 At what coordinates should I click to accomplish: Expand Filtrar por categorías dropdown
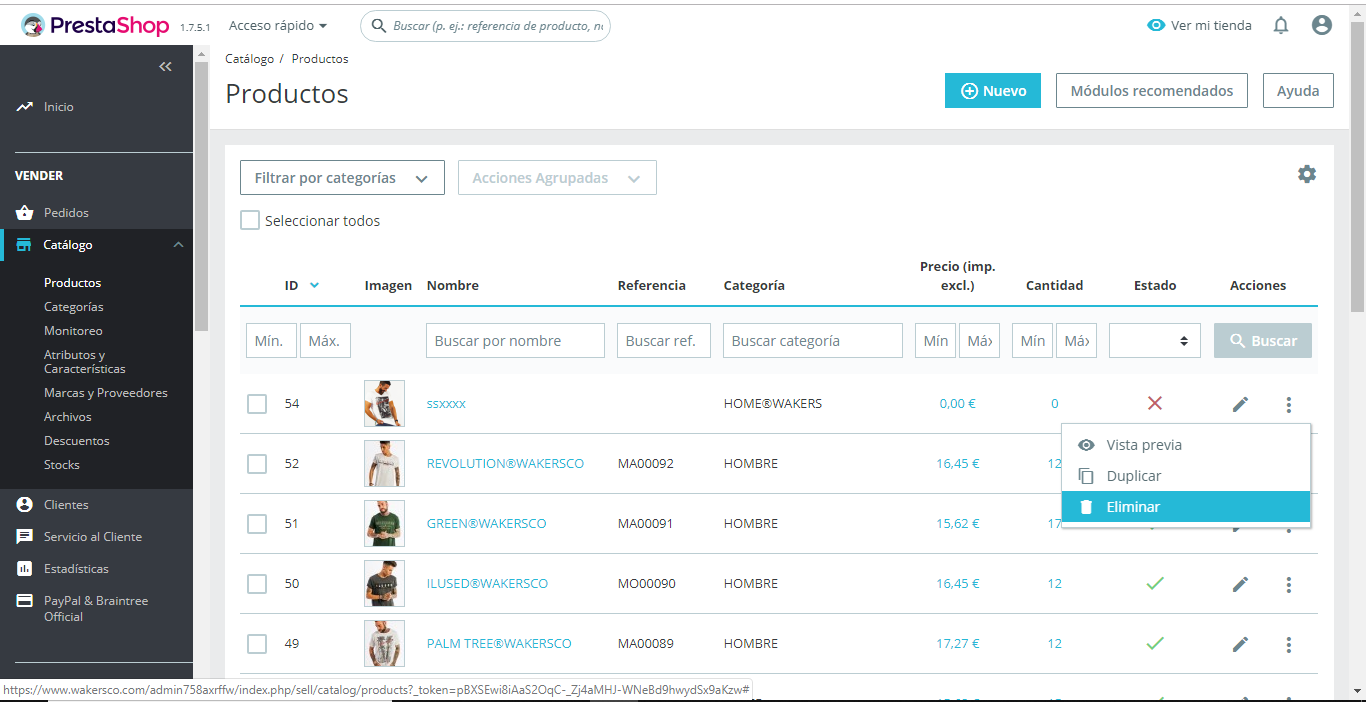point(342,178)
